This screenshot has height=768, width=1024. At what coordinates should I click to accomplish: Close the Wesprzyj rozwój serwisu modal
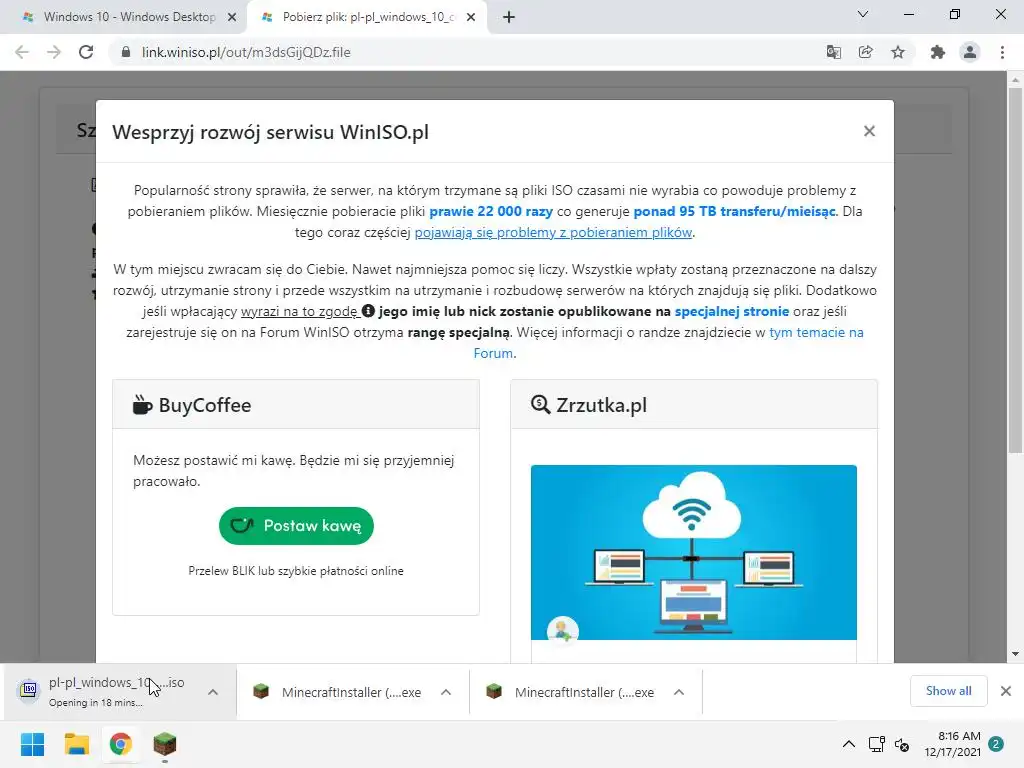[869, 131]
